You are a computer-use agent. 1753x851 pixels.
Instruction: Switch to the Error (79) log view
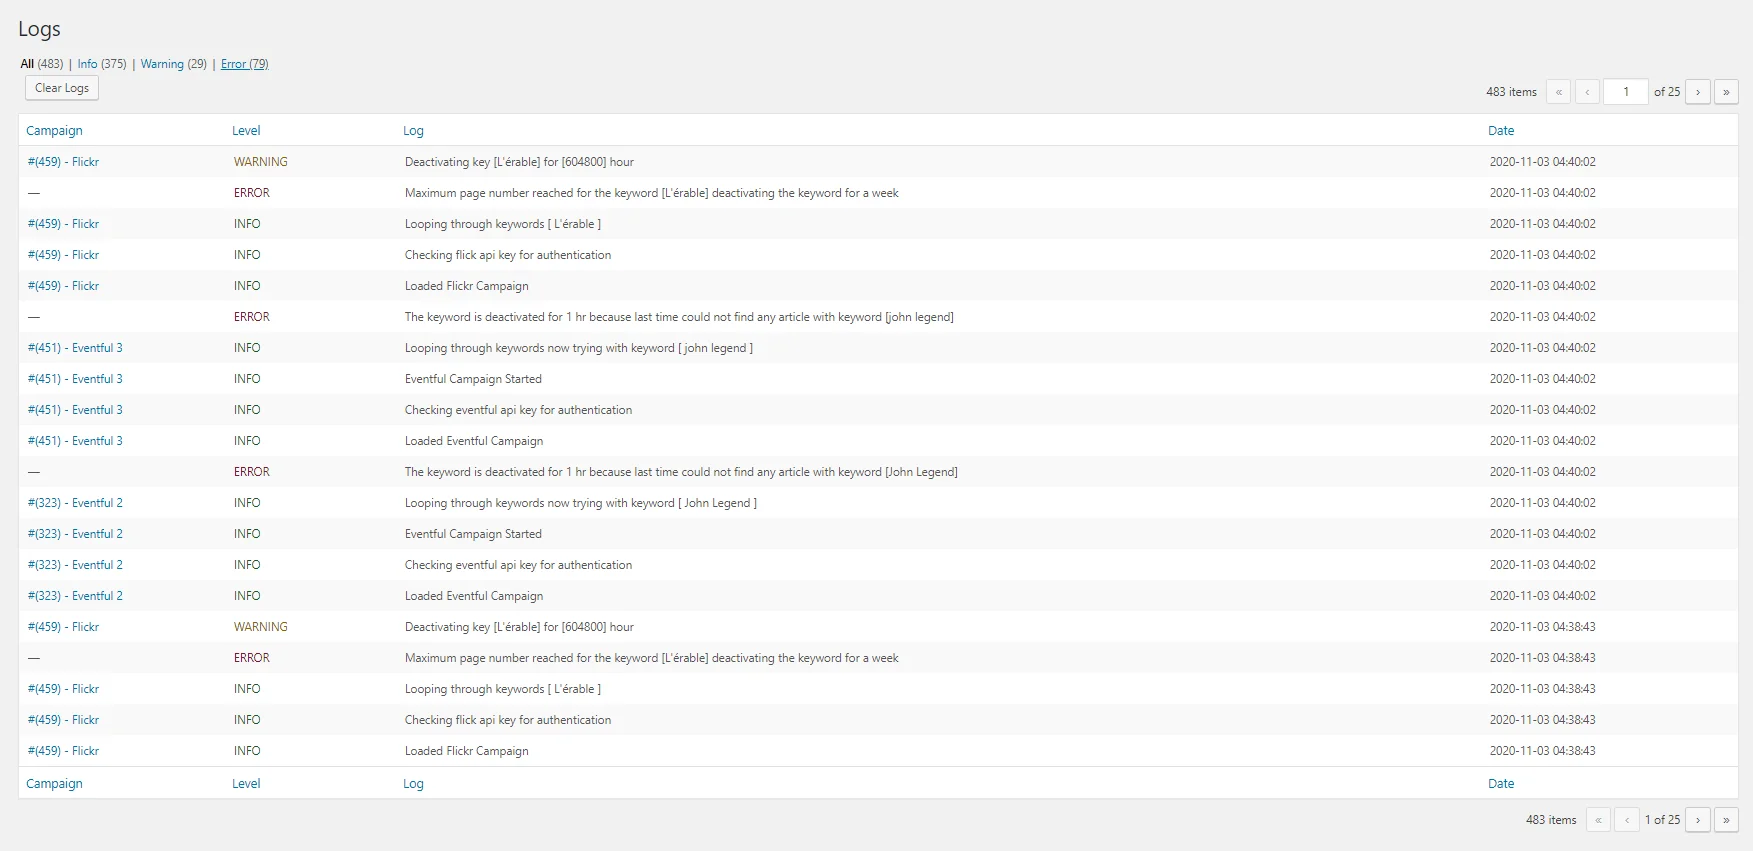coord(244,63)
